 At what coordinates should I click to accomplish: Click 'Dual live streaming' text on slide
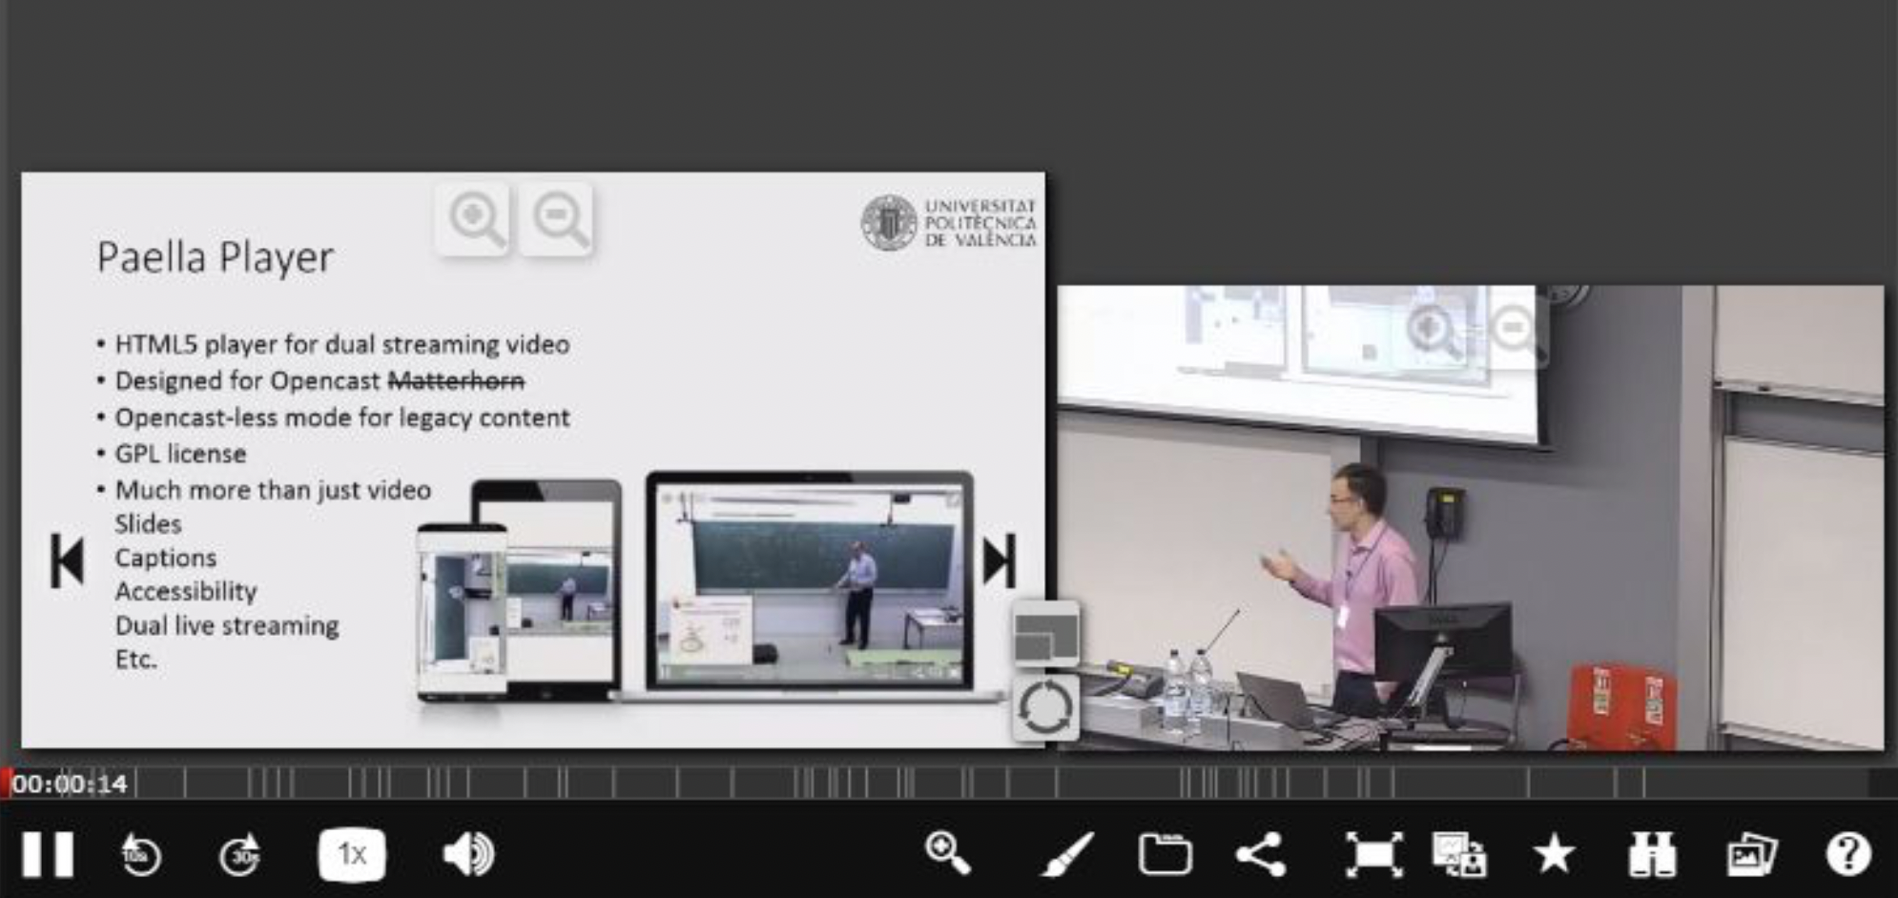227,626
